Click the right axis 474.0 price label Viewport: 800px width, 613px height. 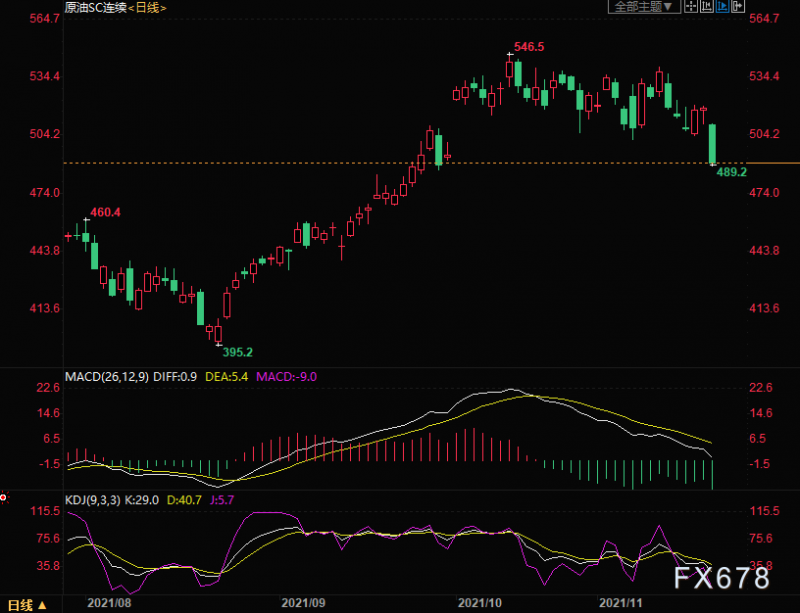point(764,193)
